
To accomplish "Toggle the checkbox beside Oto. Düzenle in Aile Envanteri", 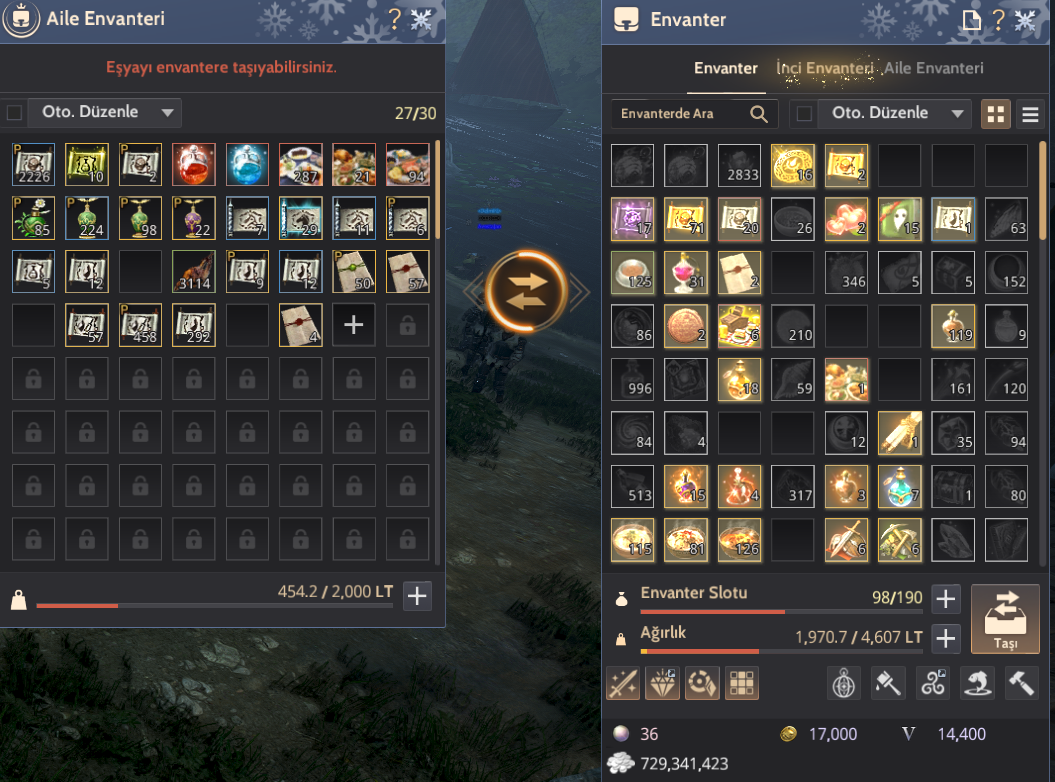I will coord(14,112).
